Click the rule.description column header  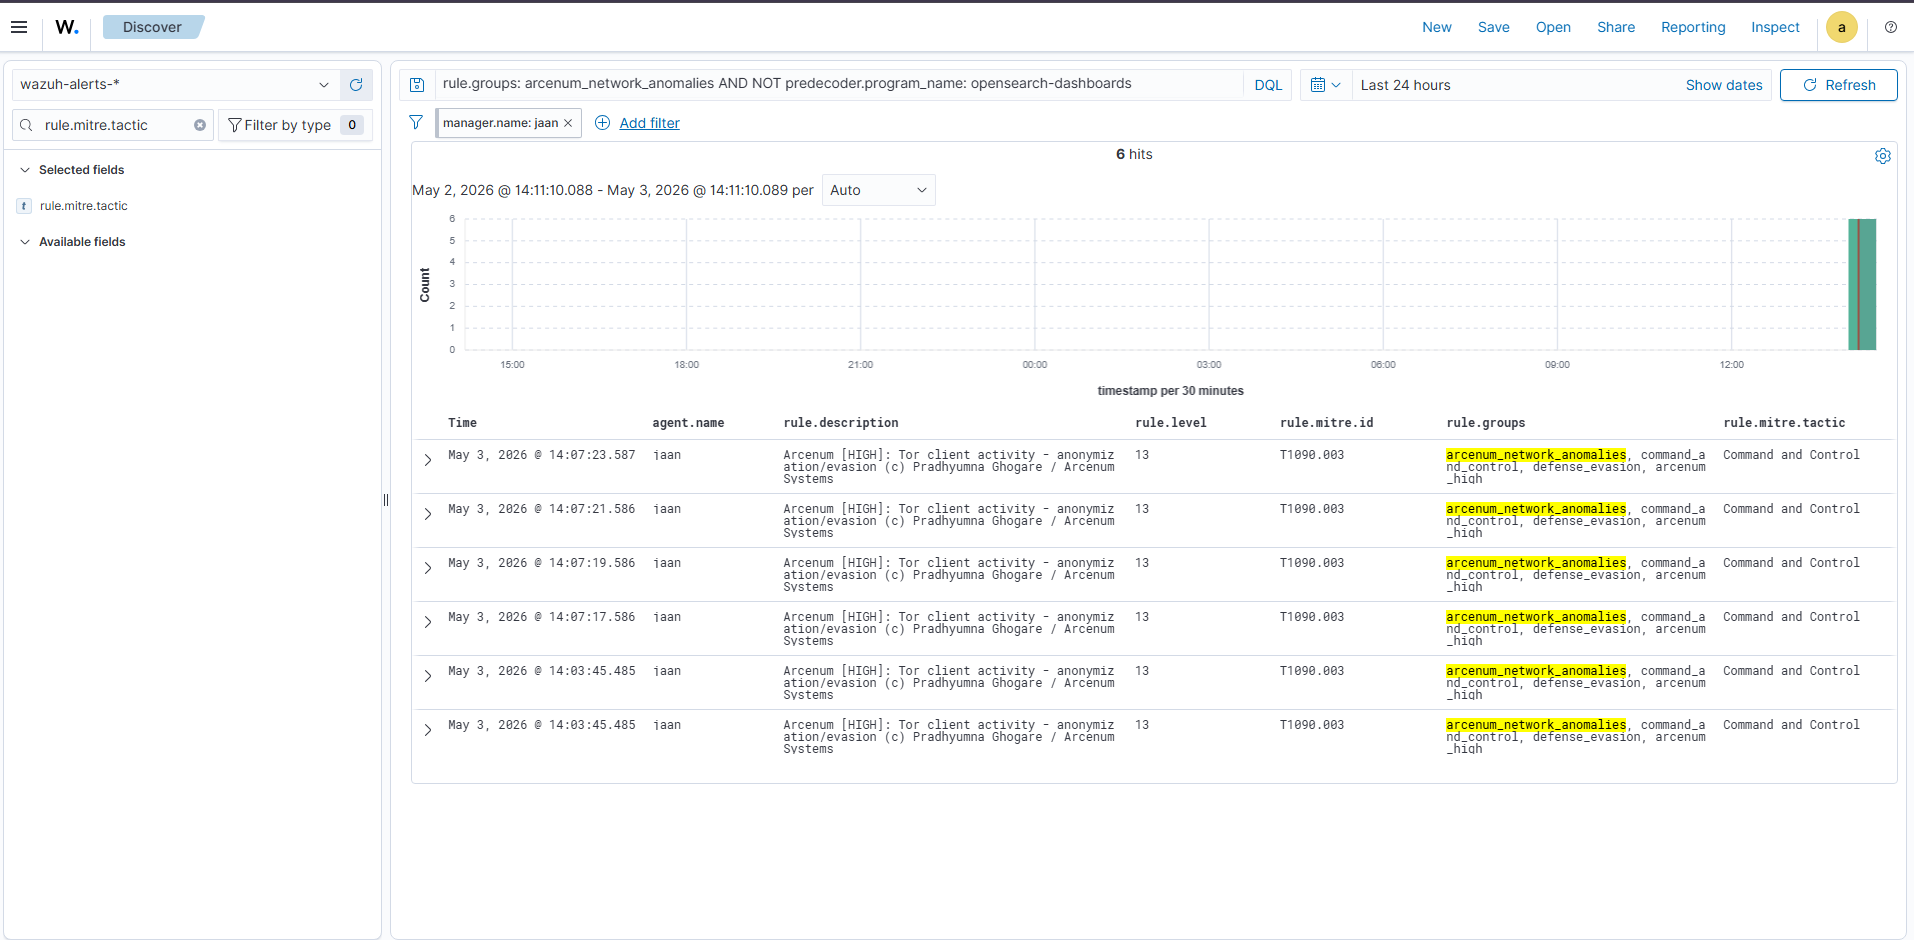840,423
